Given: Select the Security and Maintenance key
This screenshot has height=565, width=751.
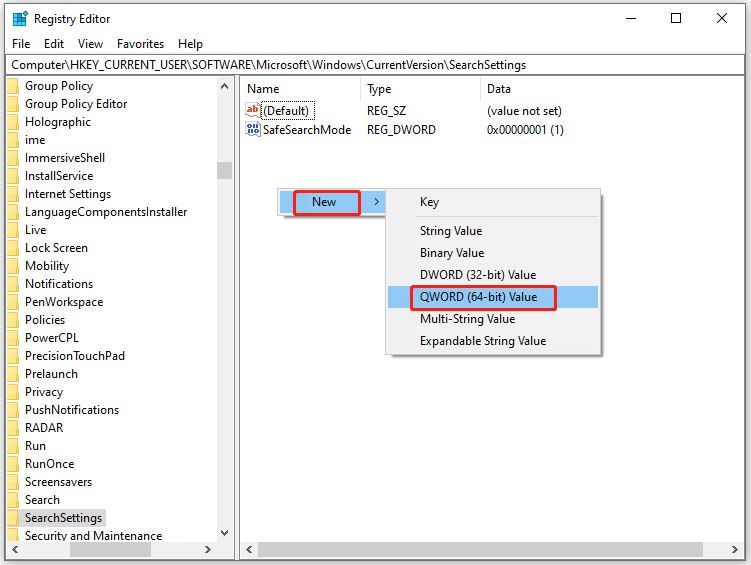Looking at the screenshot, I should click(x=93, y=536).
